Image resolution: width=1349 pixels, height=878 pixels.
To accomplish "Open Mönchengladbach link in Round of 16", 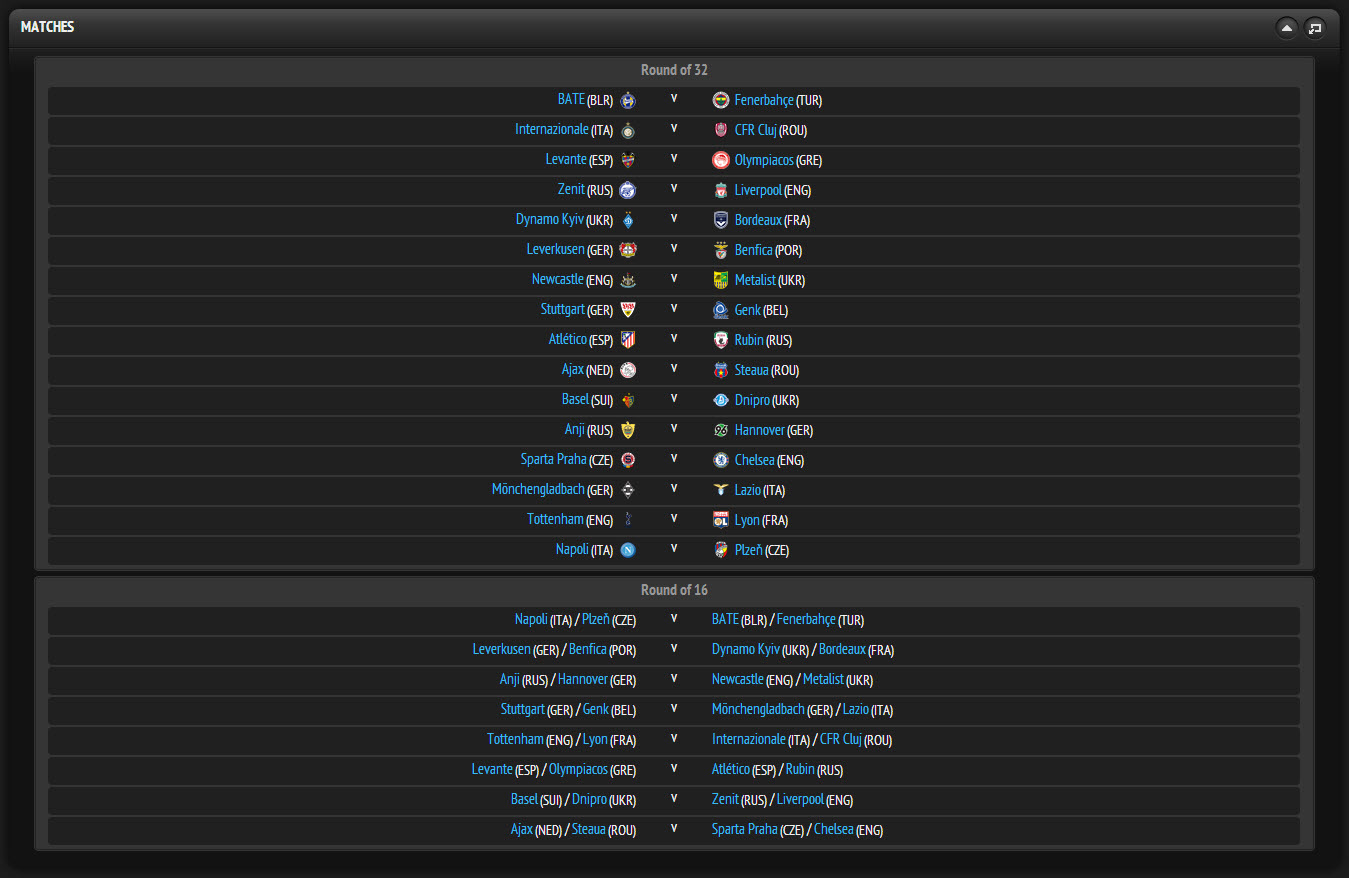I will (758, 709).
